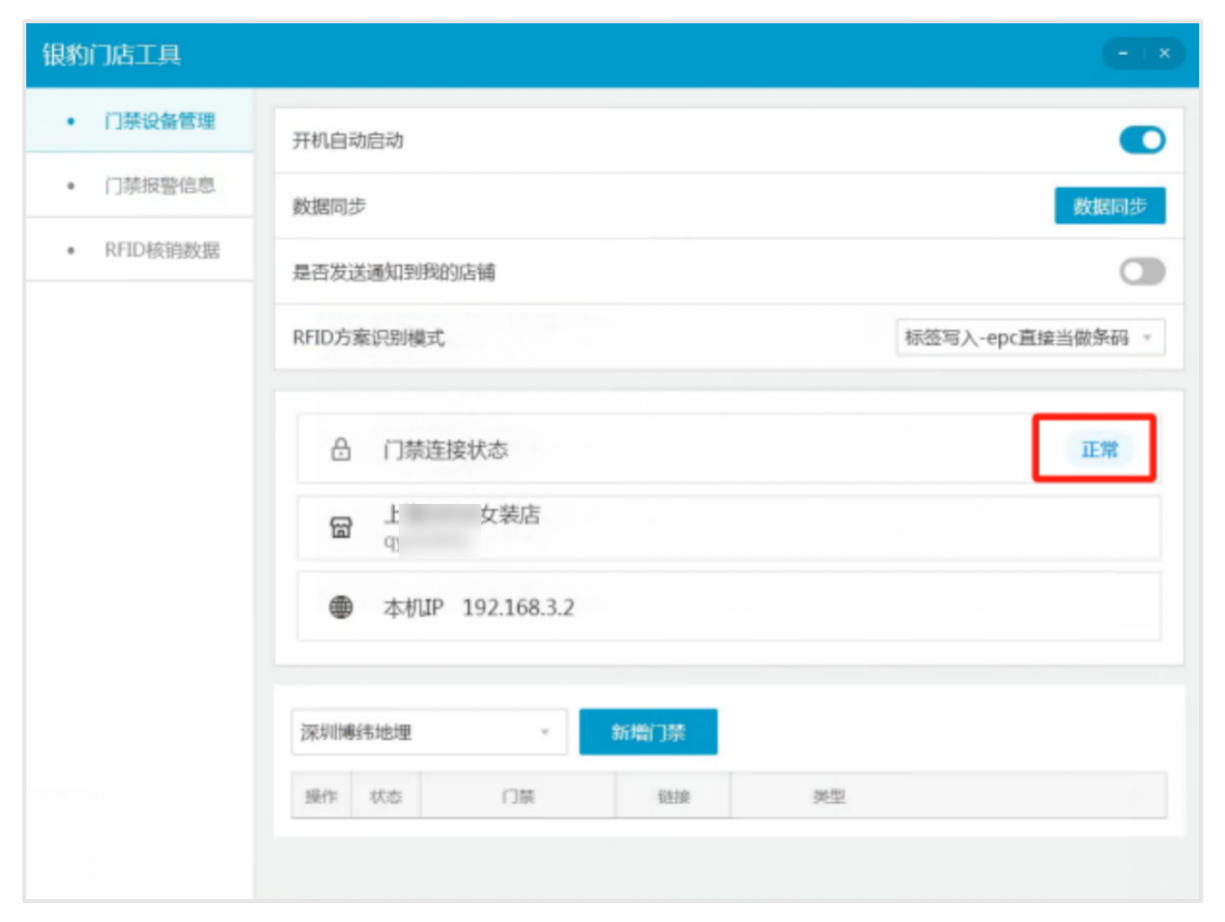1225x922 pixels.
Task: Click the lock icon beside 门禁连接状态
Action: [x=341, y=449]
